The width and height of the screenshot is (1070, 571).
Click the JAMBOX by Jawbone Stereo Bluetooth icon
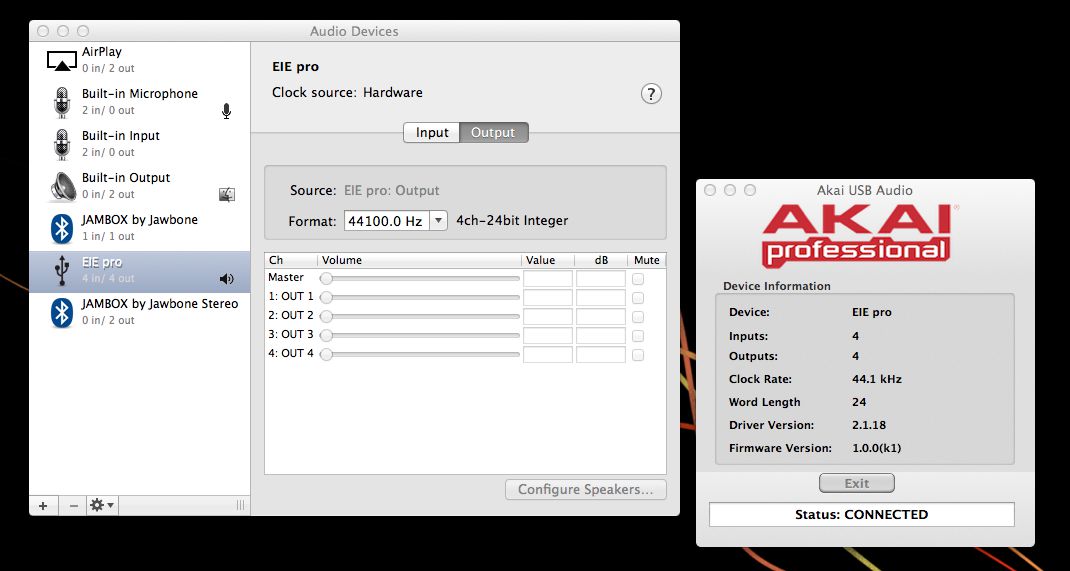tap(62, 312)
